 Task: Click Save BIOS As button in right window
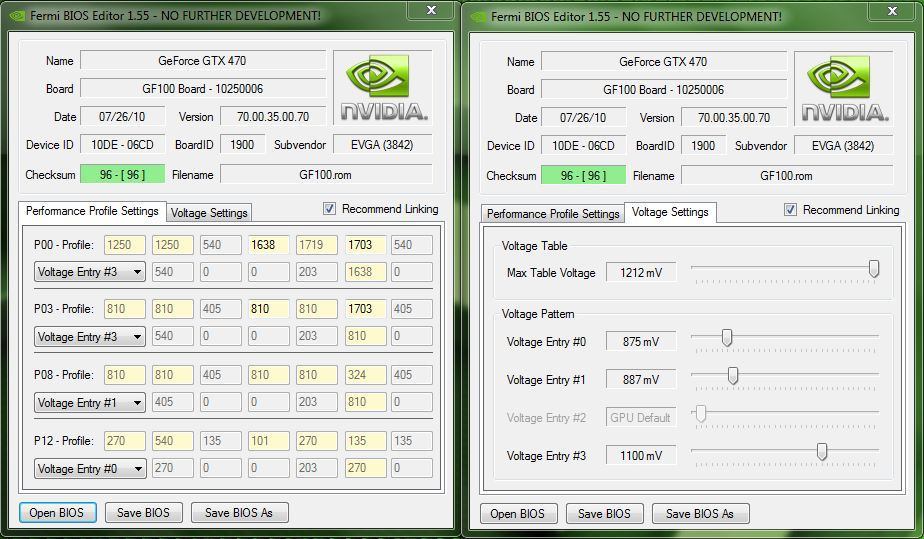[700, 514]
